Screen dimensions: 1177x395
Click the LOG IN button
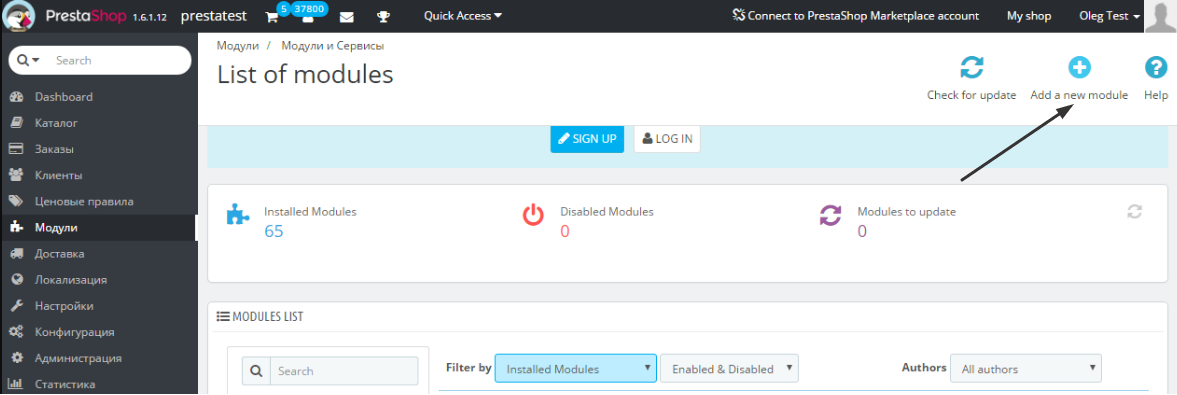pos(667,139)
